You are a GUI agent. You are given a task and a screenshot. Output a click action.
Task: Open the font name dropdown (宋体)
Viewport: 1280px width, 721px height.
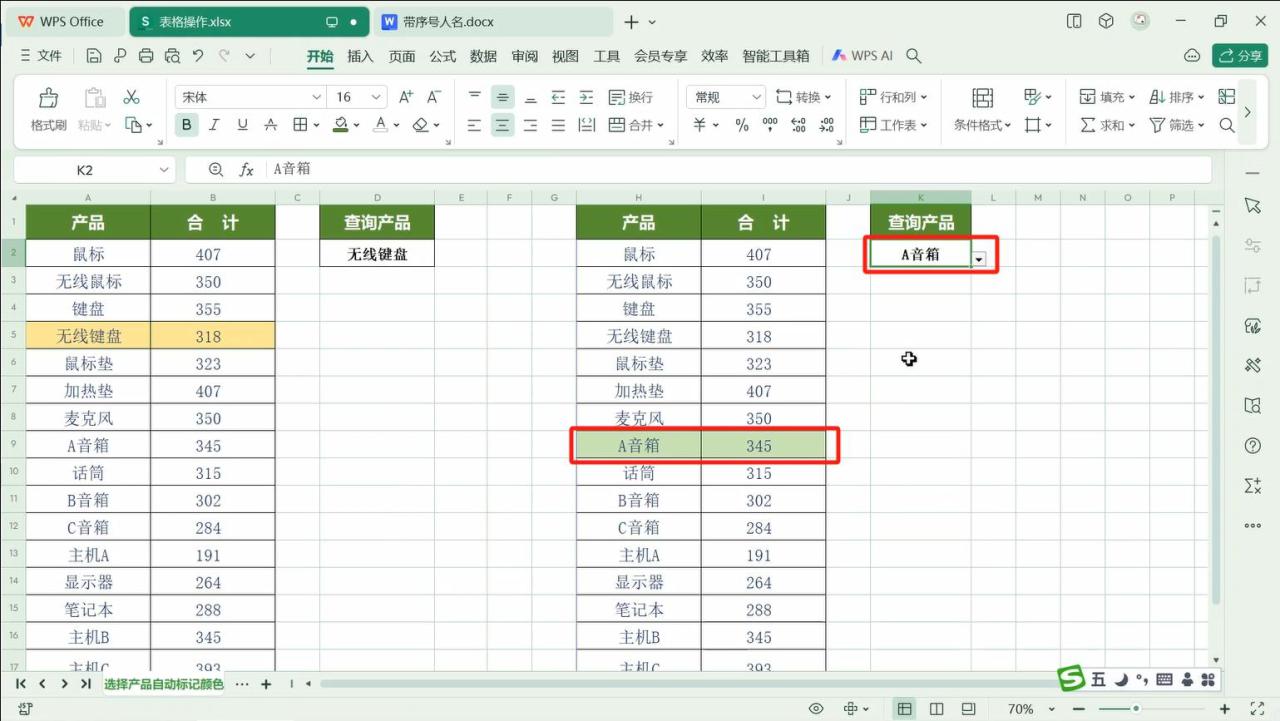pyautogui.click(x=317, y=97)
